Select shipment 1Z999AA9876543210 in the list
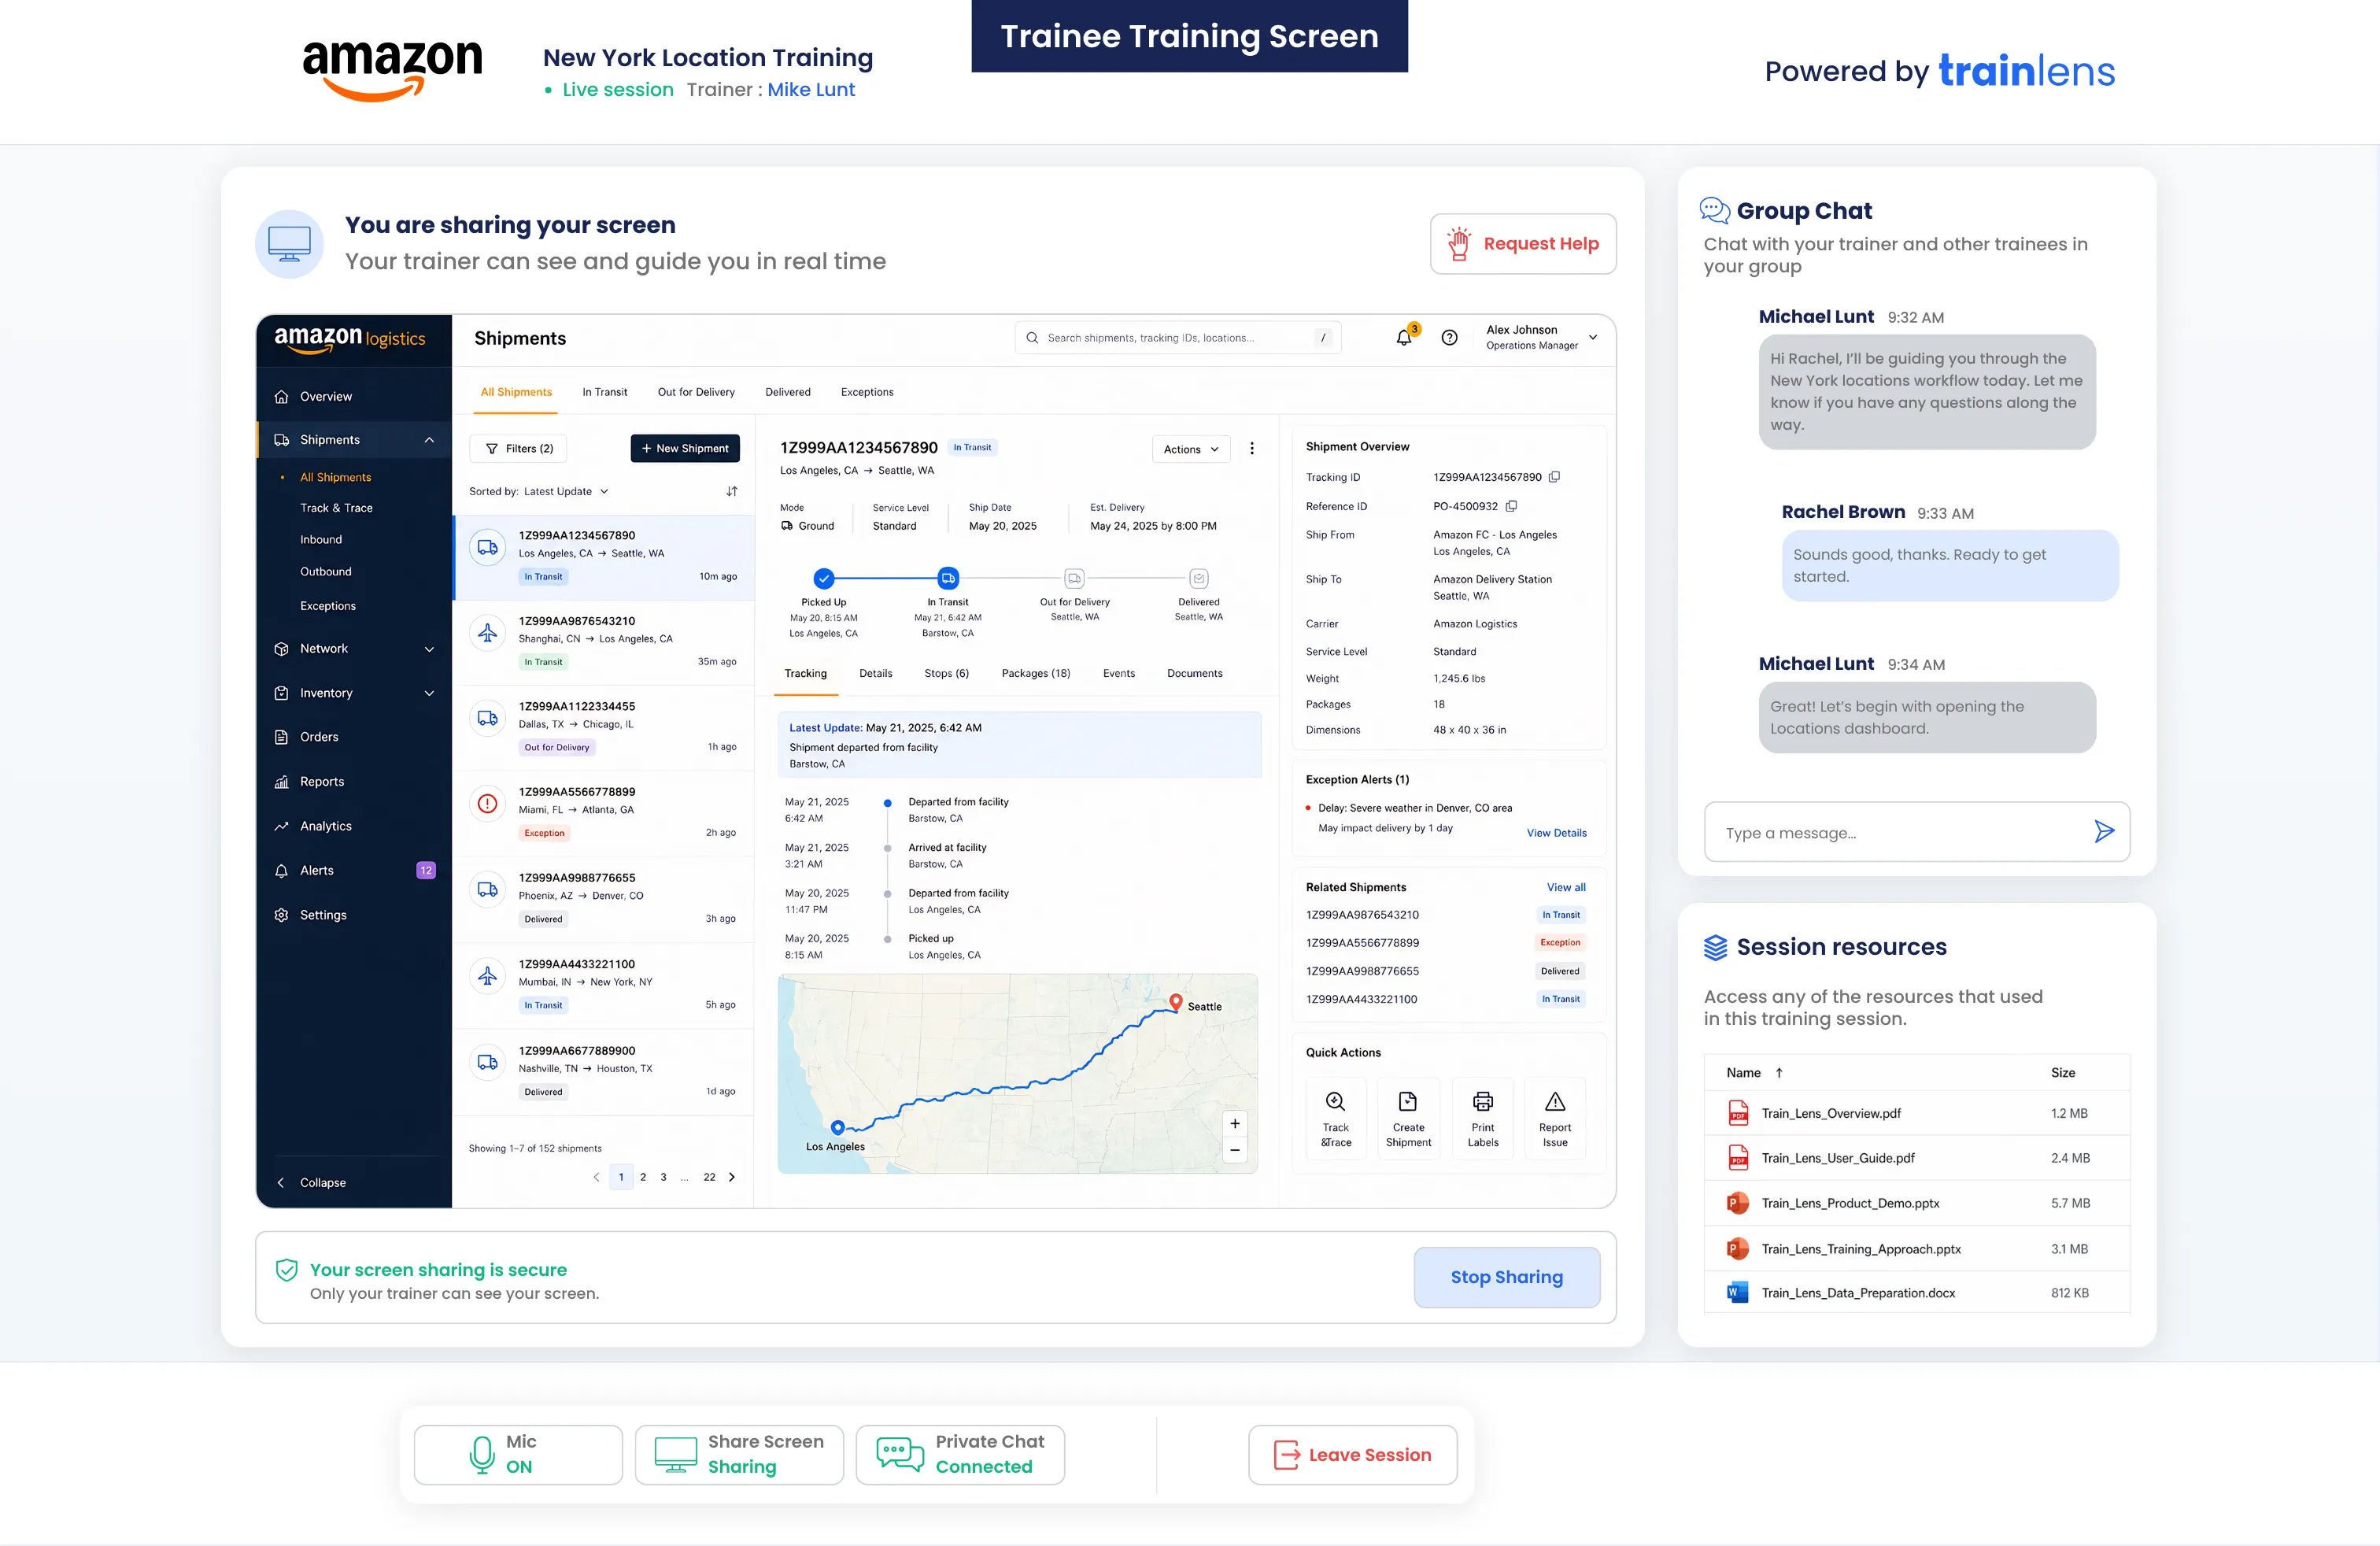The image size is (2380, 1546). pos(603,642)
